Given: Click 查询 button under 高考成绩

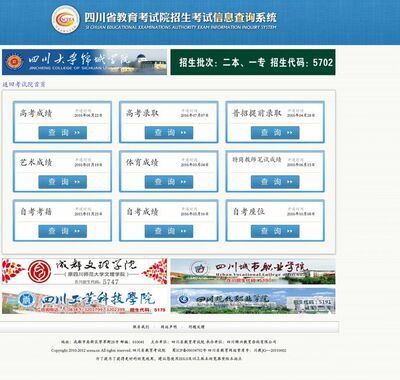Looking at the screenshot, I should 63,133.
